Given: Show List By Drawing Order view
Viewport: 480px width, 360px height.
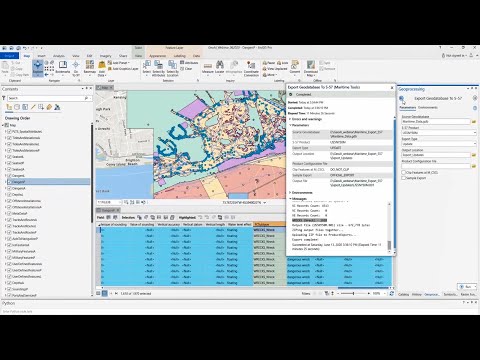Looking at the screenshot, I should coord(9,107).
